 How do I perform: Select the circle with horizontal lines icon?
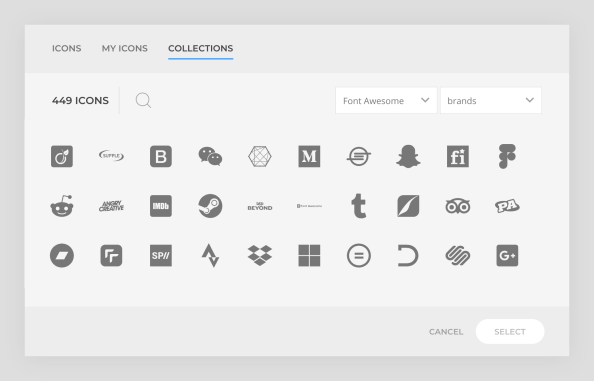[358, 156]
